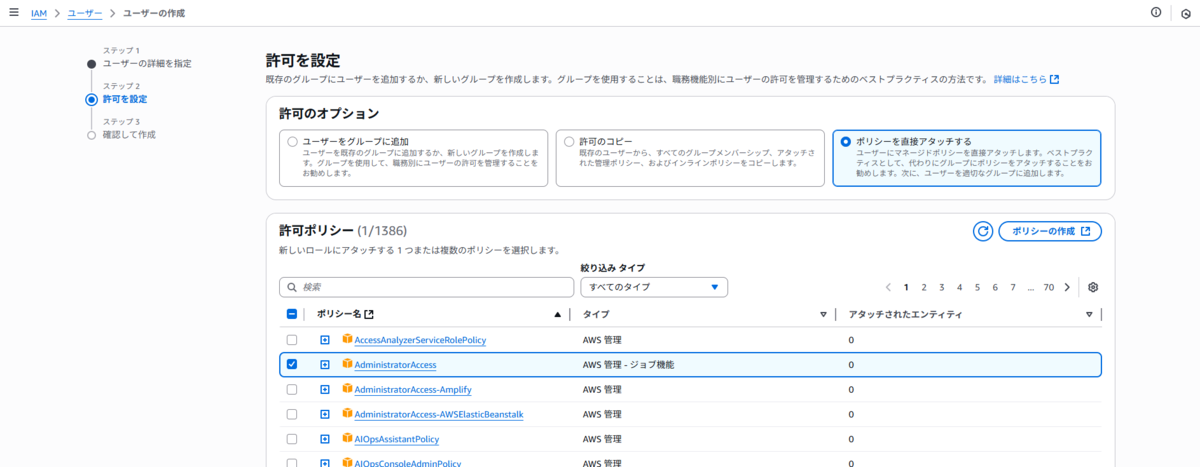This screenshot has width=1200, height=467.
Task: Click AWS 管理 - ジョブ機能 type cell
Action: [x=628, y=365]
